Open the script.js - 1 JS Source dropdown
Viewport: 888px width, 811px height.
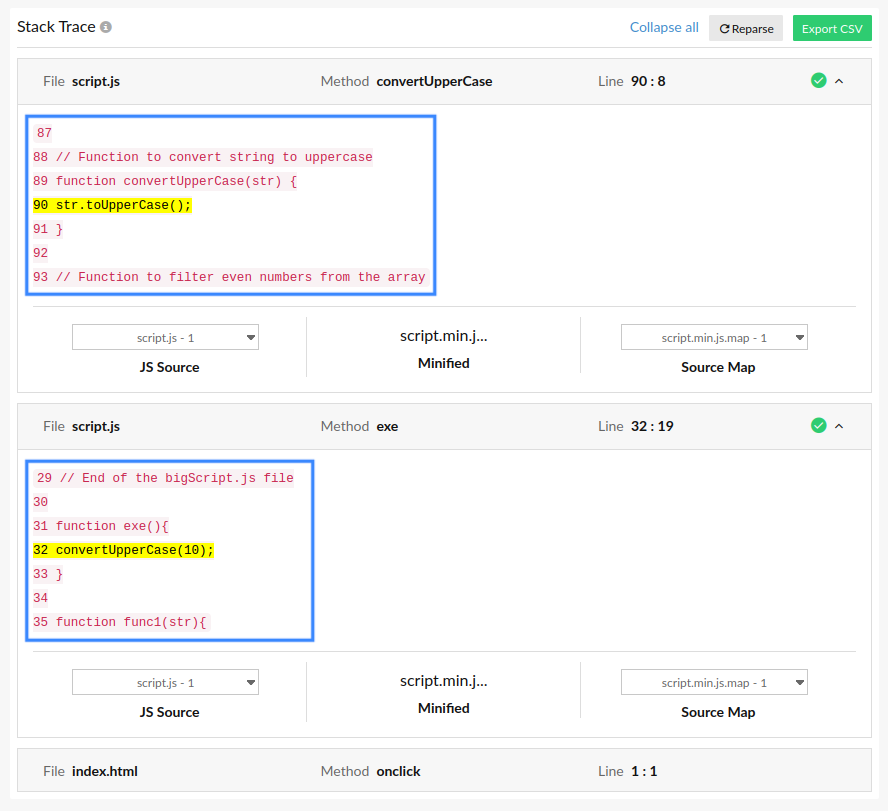164,337
